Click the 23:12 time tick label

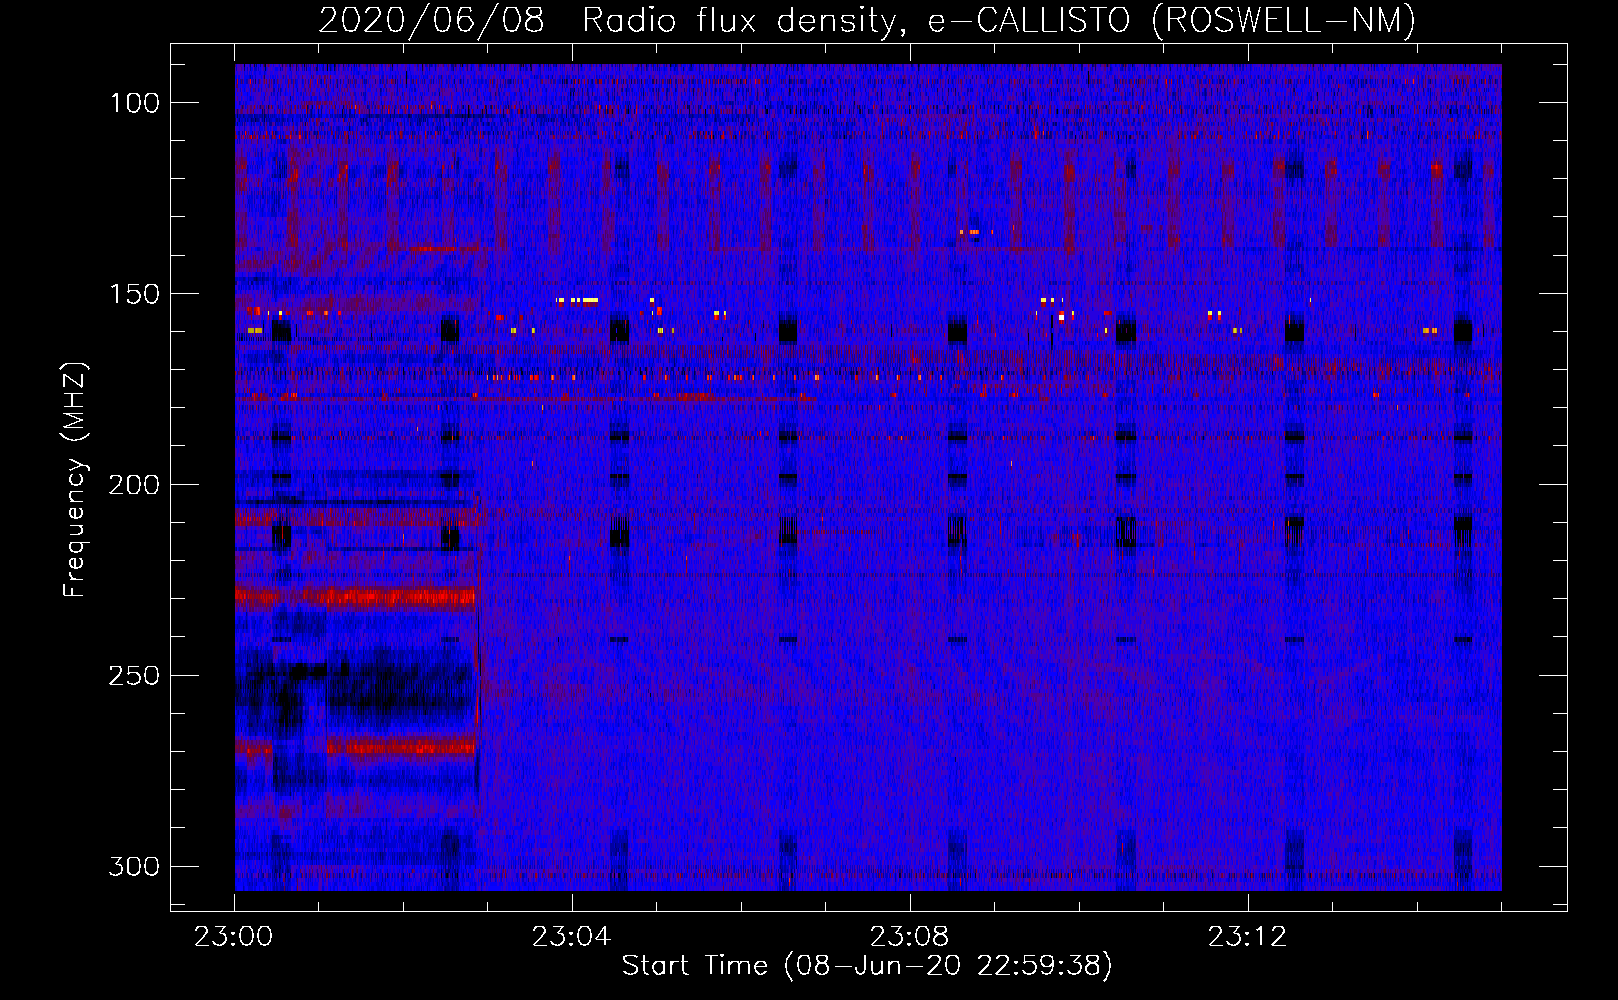point(1247,937)
